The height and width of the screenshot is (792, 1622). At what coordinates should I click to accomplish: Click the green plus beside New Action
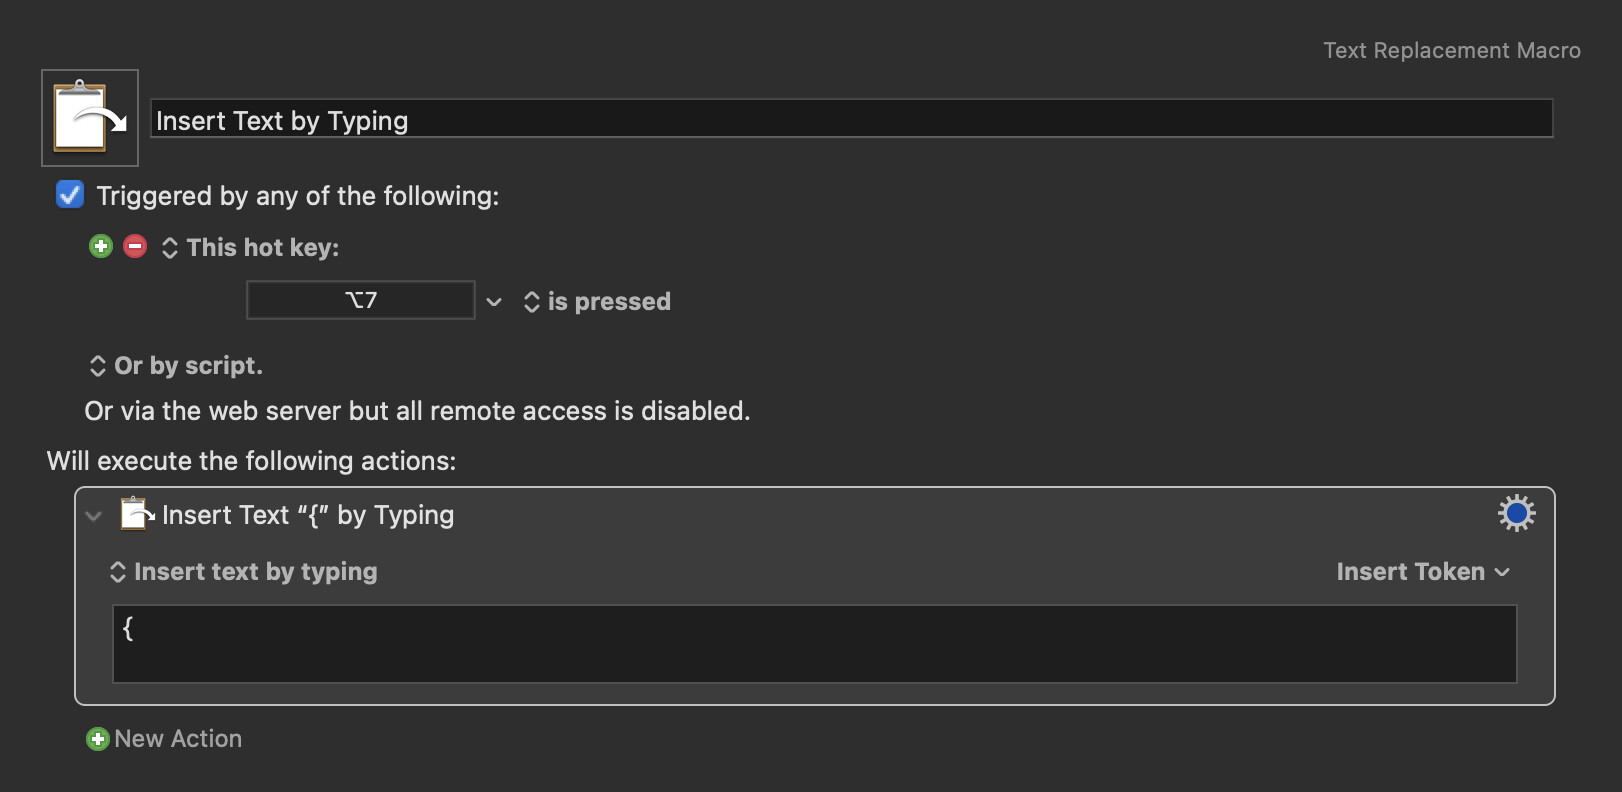click(x=98, y=739)
